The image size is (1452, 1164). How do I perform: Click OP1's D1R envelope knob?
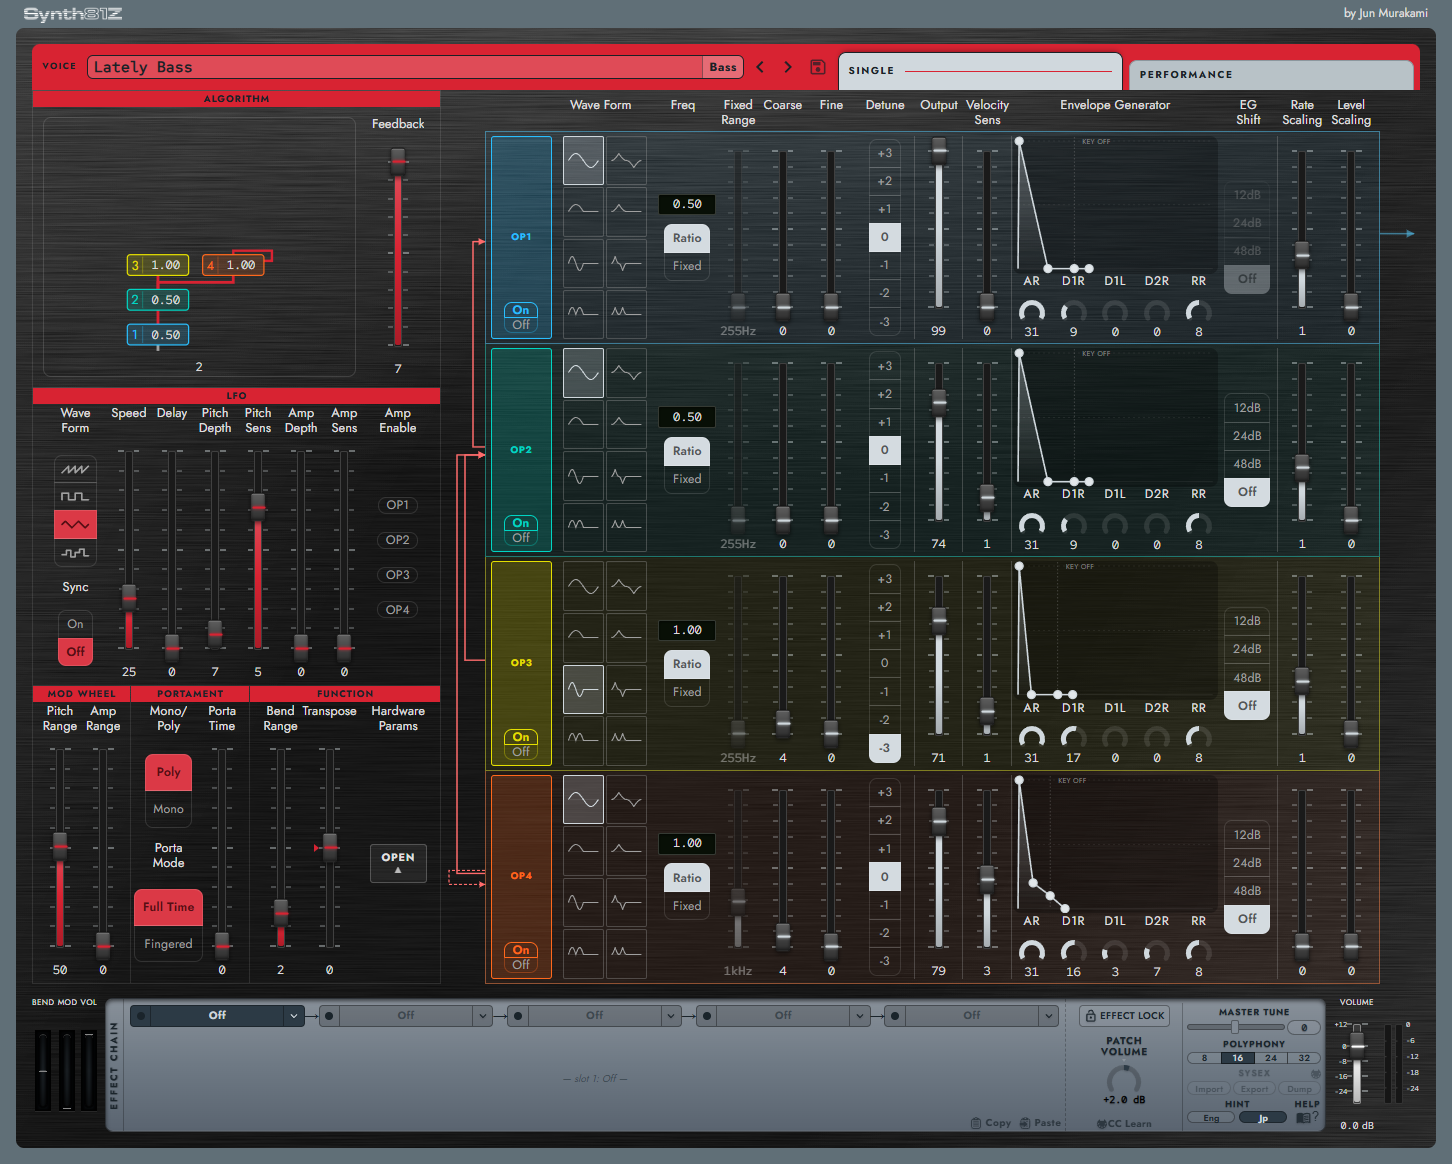tap(1073, 311)
